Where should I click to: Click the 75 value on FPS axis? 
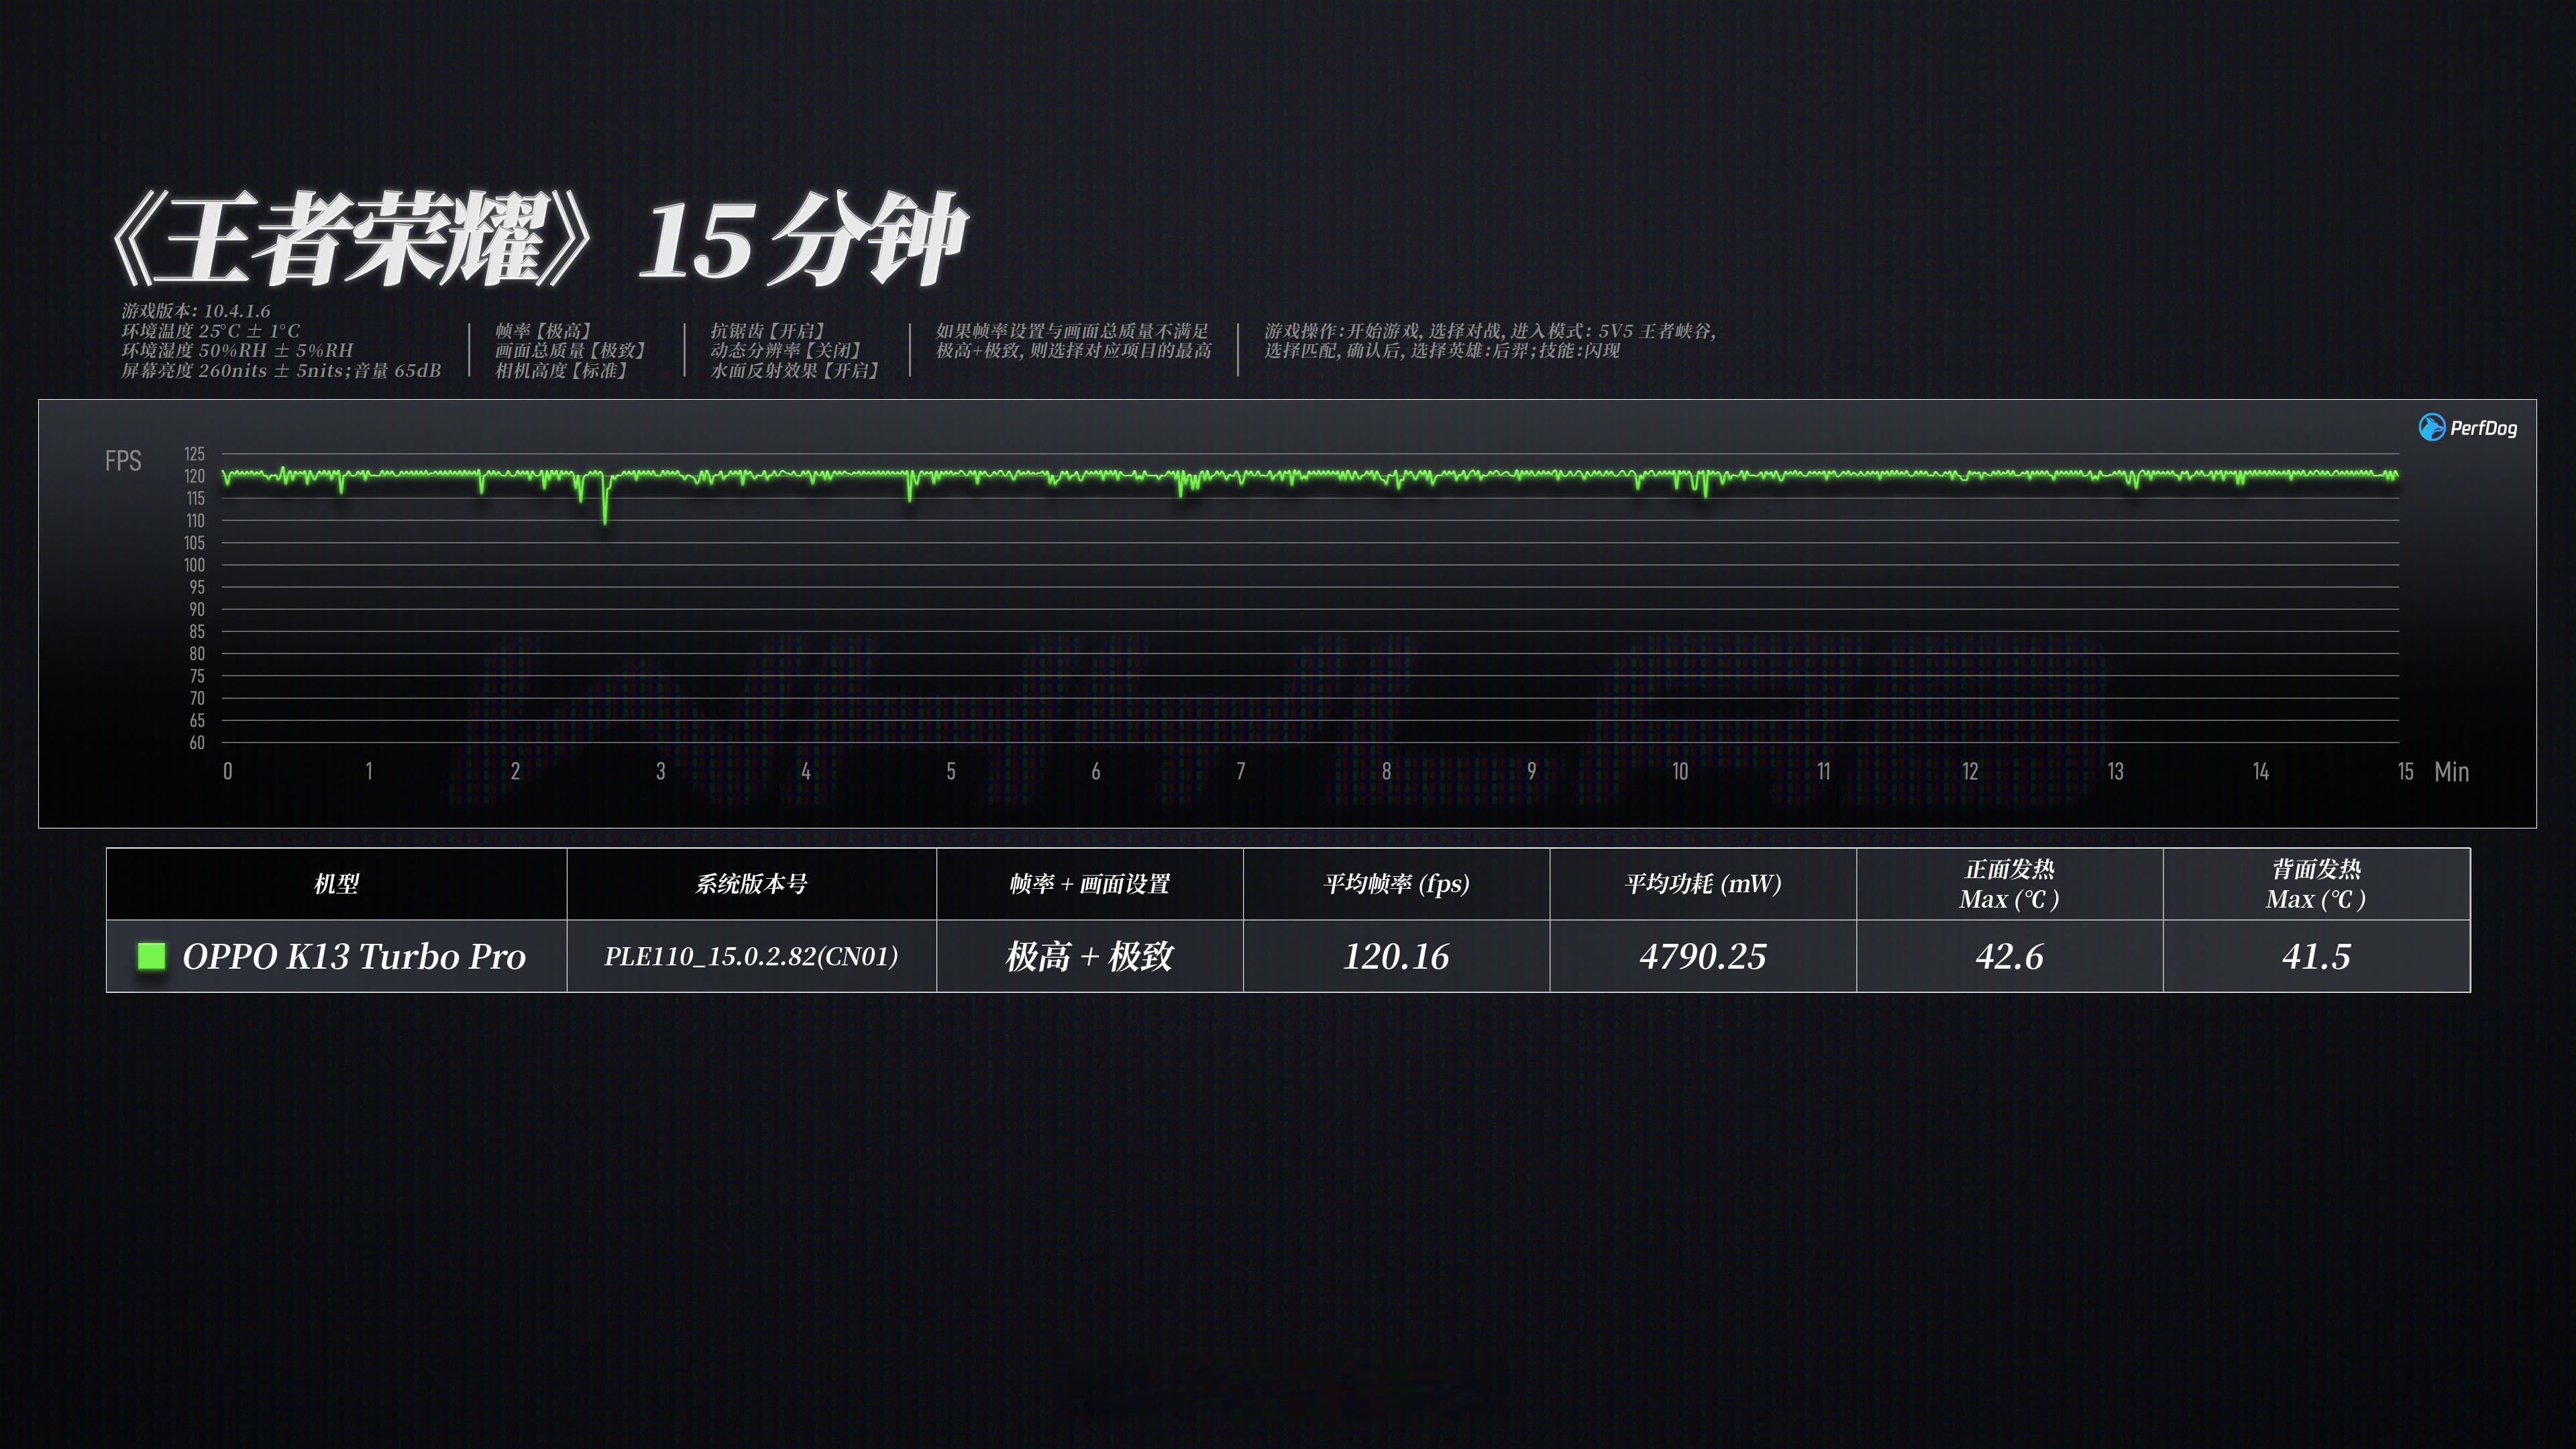click(x=197, y=676)
